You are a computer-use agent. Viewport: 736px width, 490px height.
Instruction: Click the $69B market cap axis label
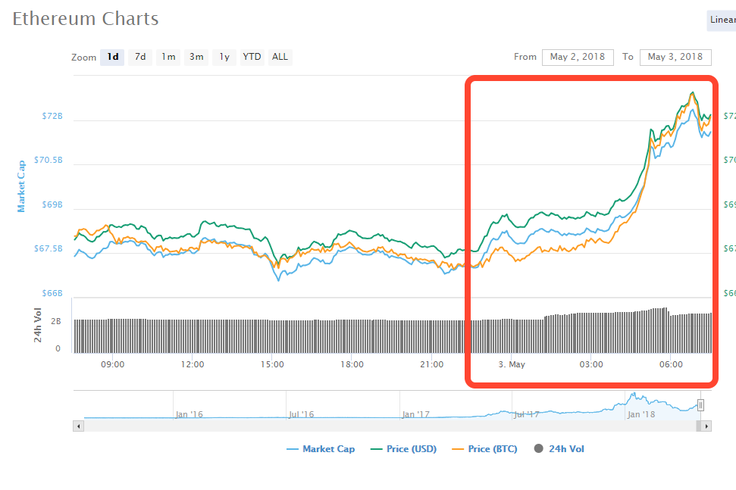pos(52,205)
